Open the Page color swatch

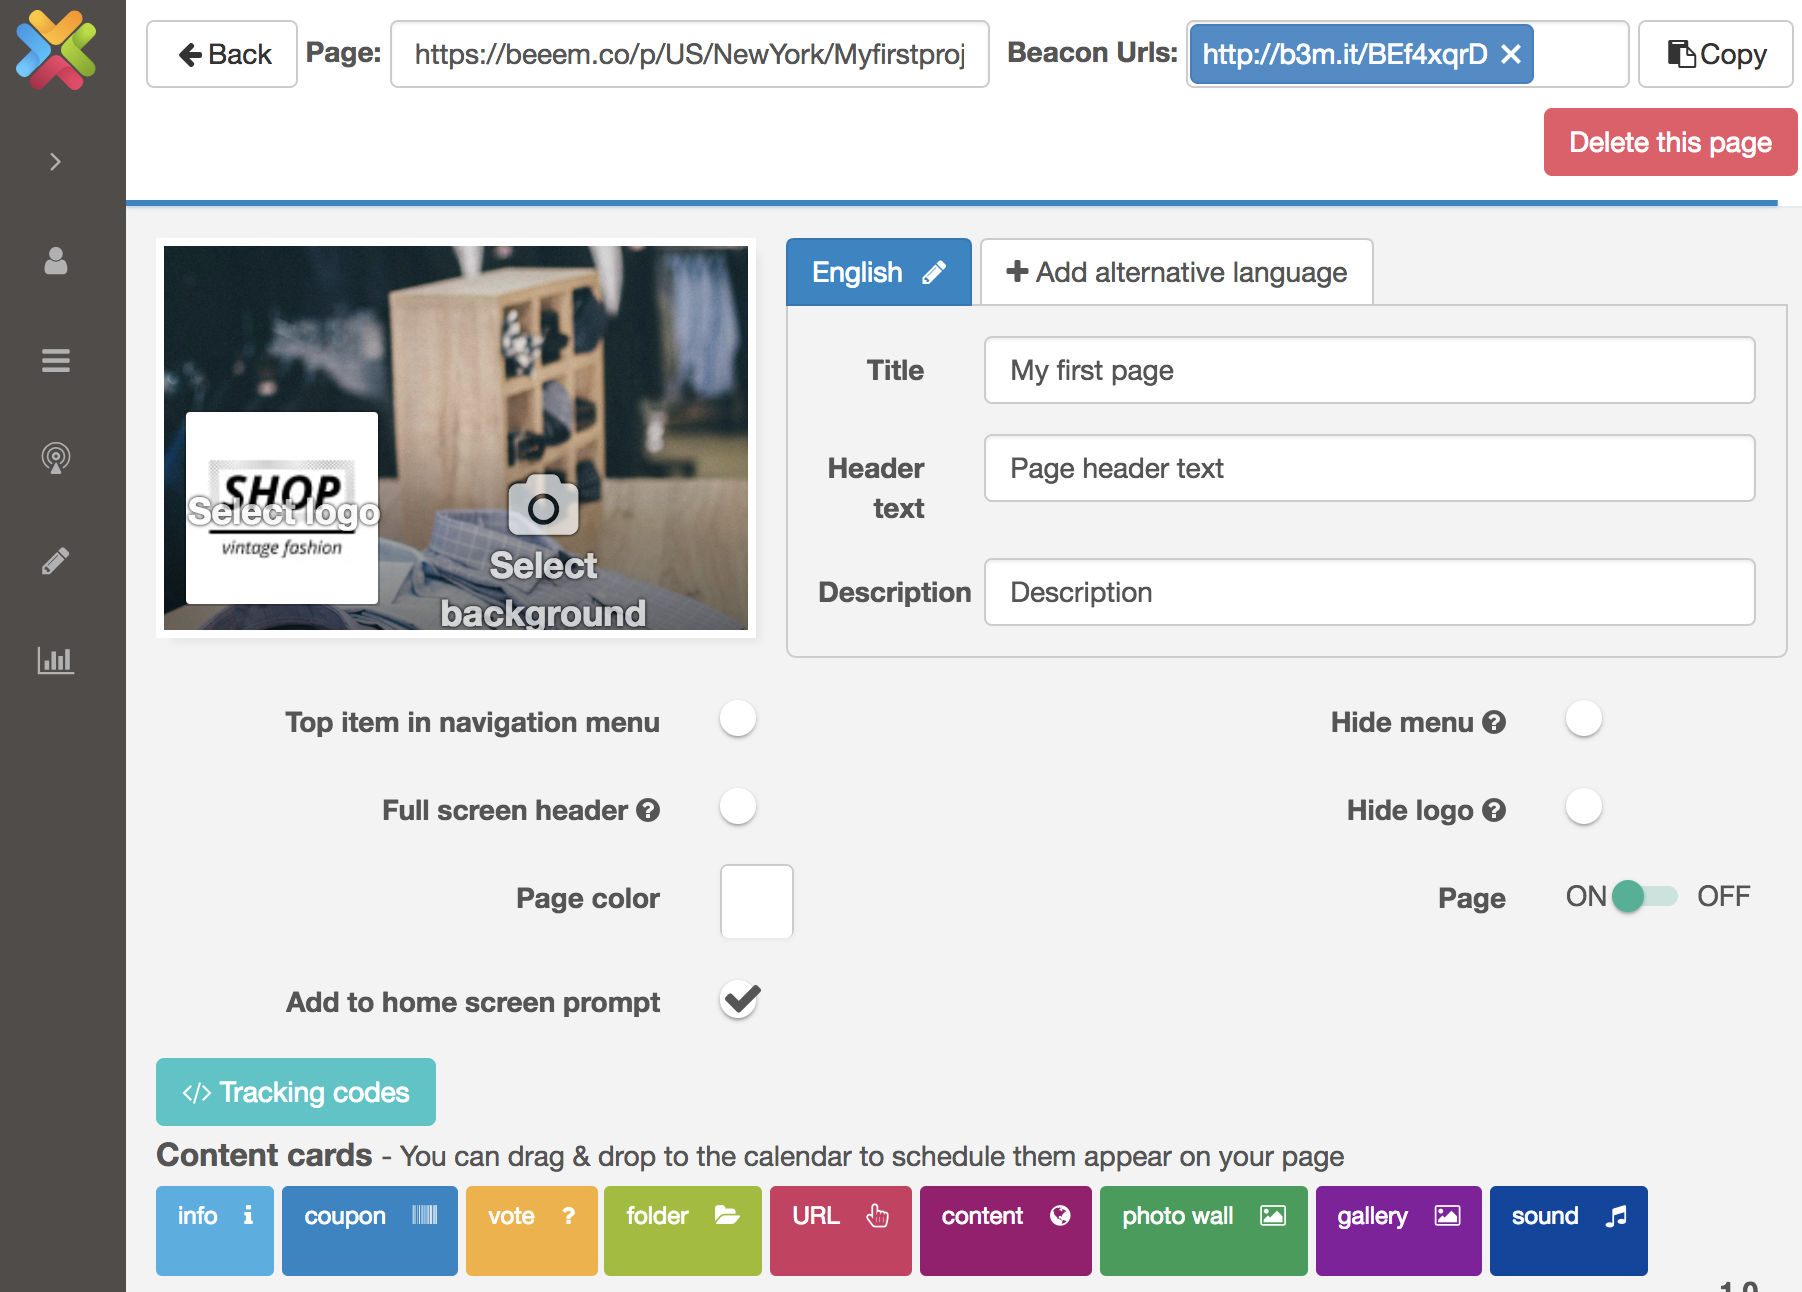coord(757,902)
